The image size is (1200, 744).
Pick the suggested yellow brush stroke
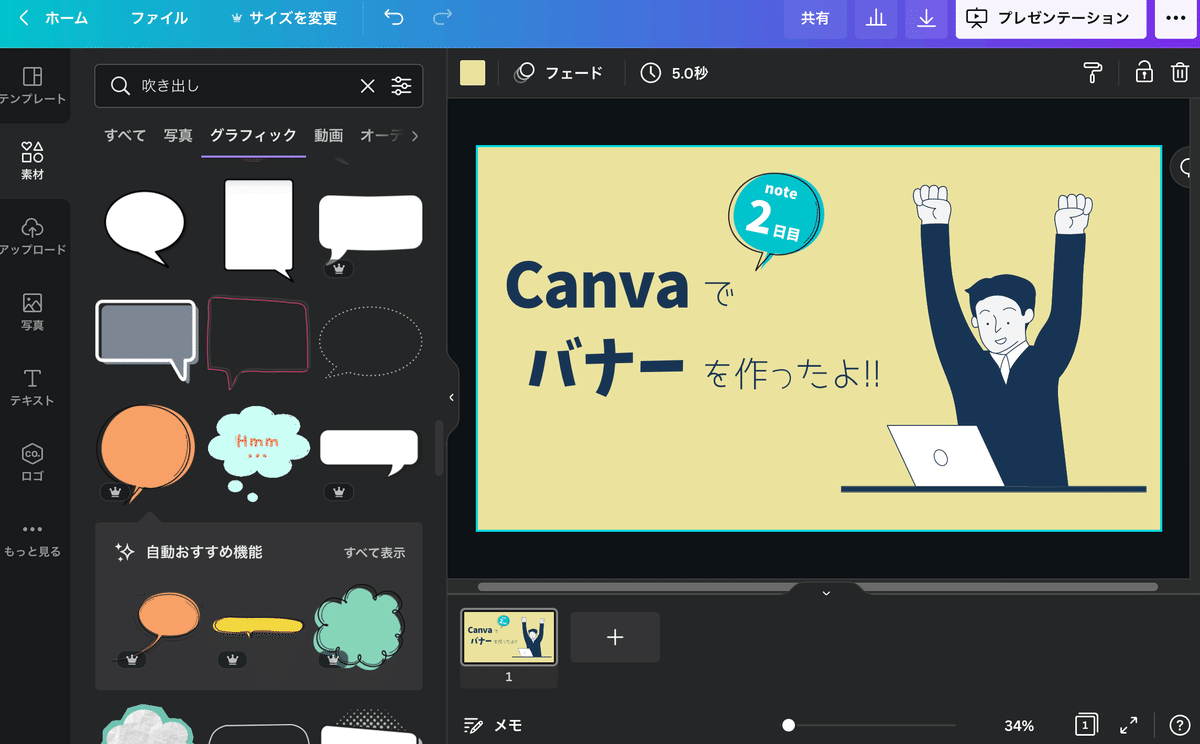(258, 626)
